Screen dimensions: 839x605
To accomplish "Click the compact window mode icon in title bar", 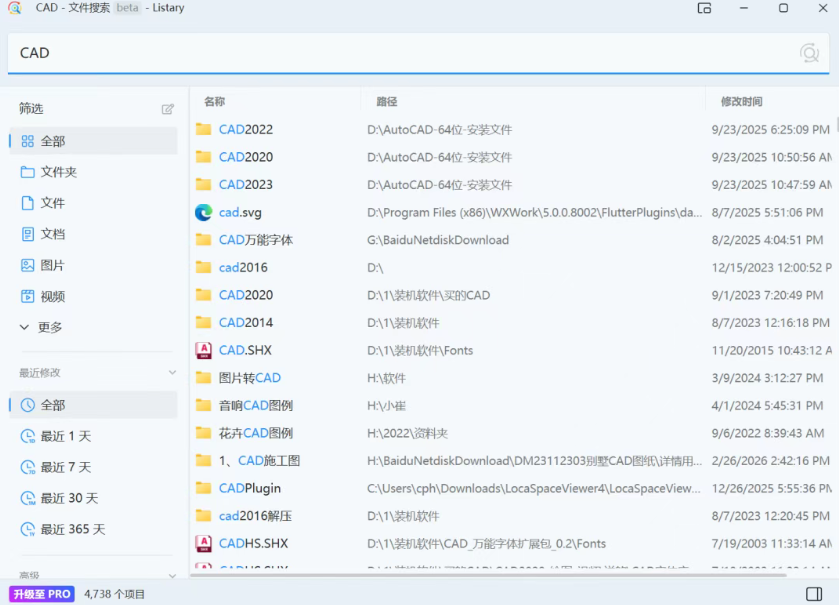I will [704, 8].
